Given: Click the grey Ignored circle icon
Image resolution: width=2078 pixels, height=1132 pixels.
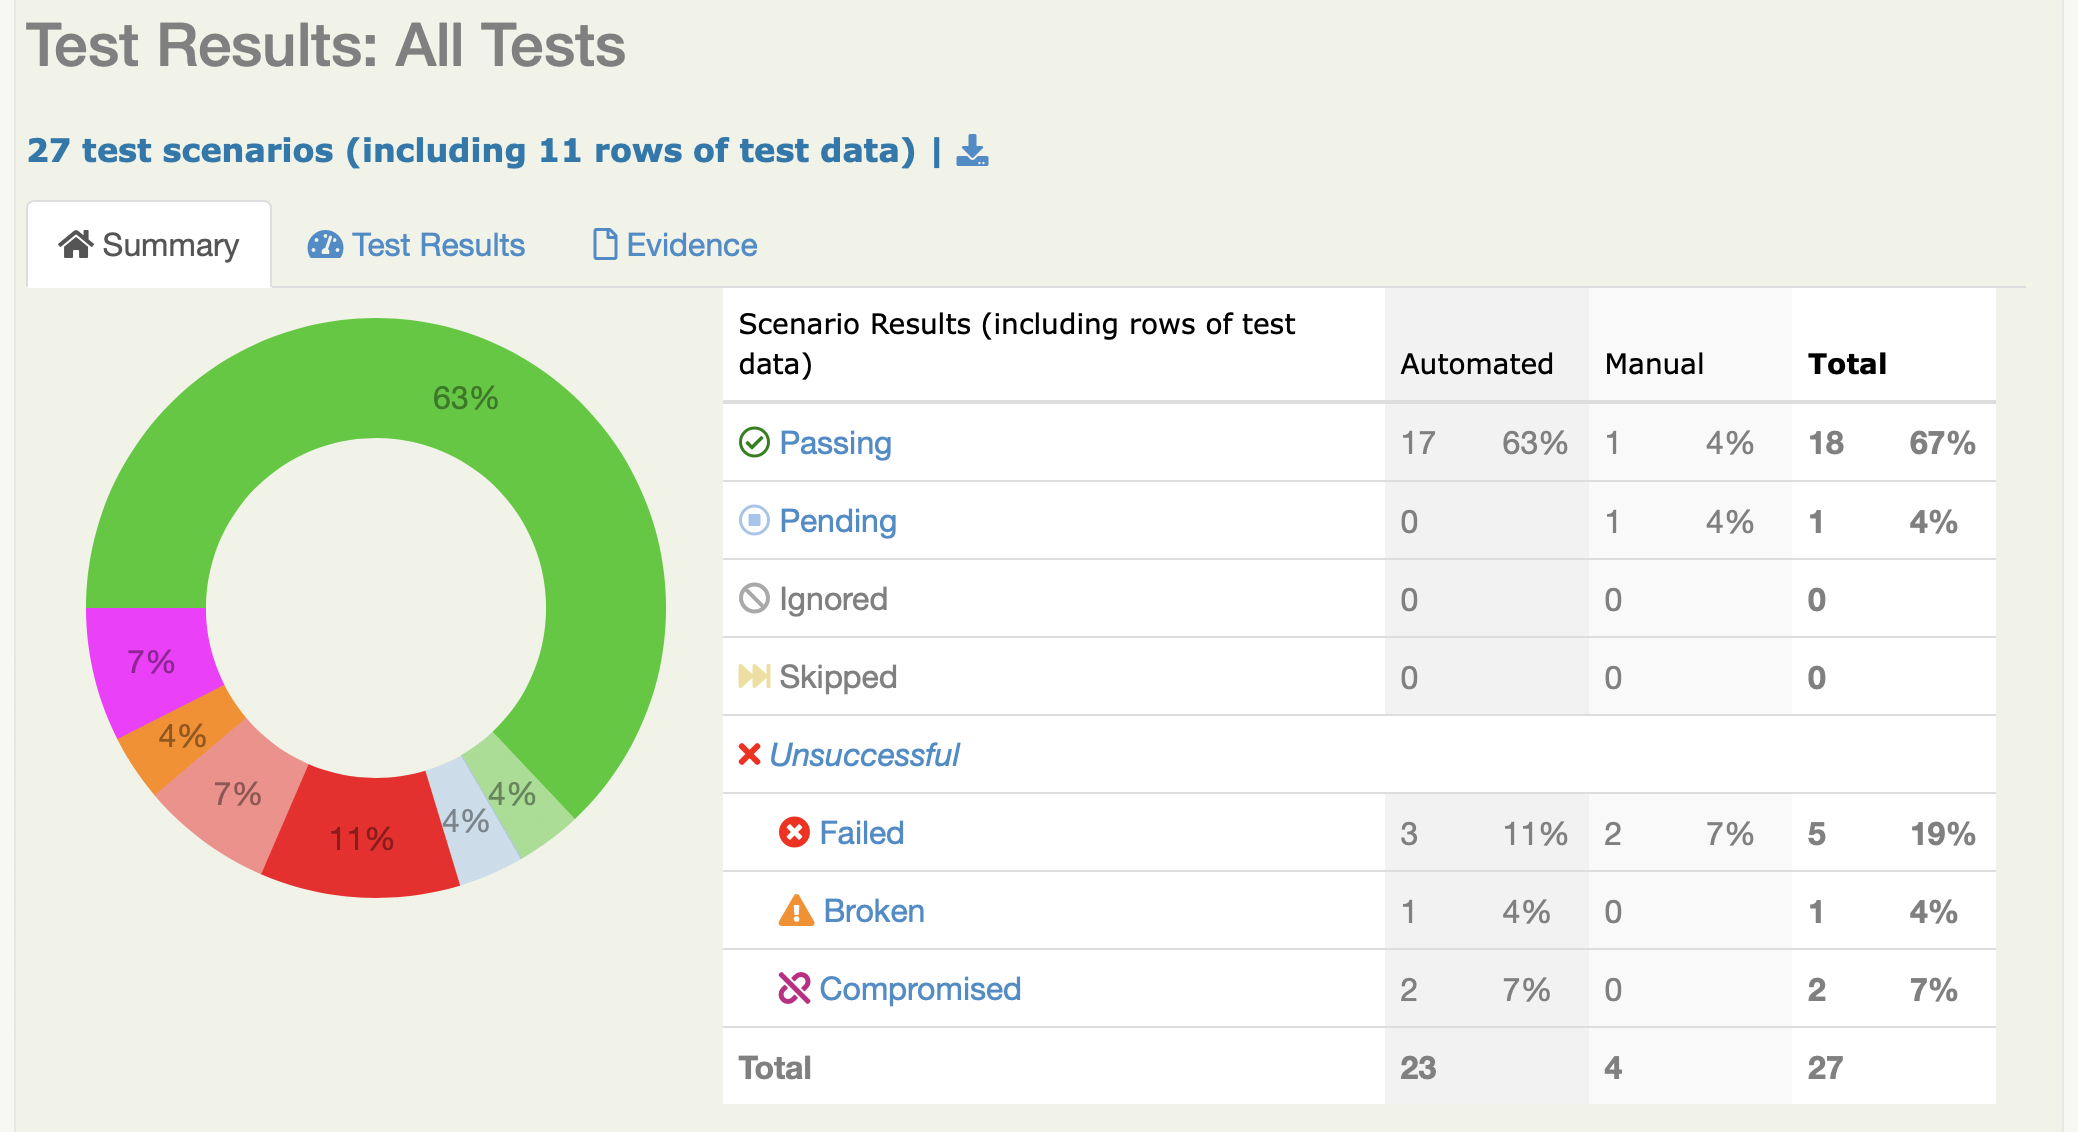Looking at the screenshot, I should [x=754, y=598].
